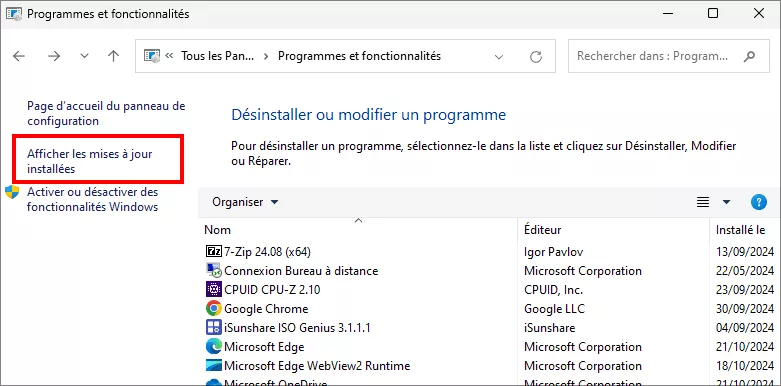Click the Google LLC publisher cell

point(554,309)
